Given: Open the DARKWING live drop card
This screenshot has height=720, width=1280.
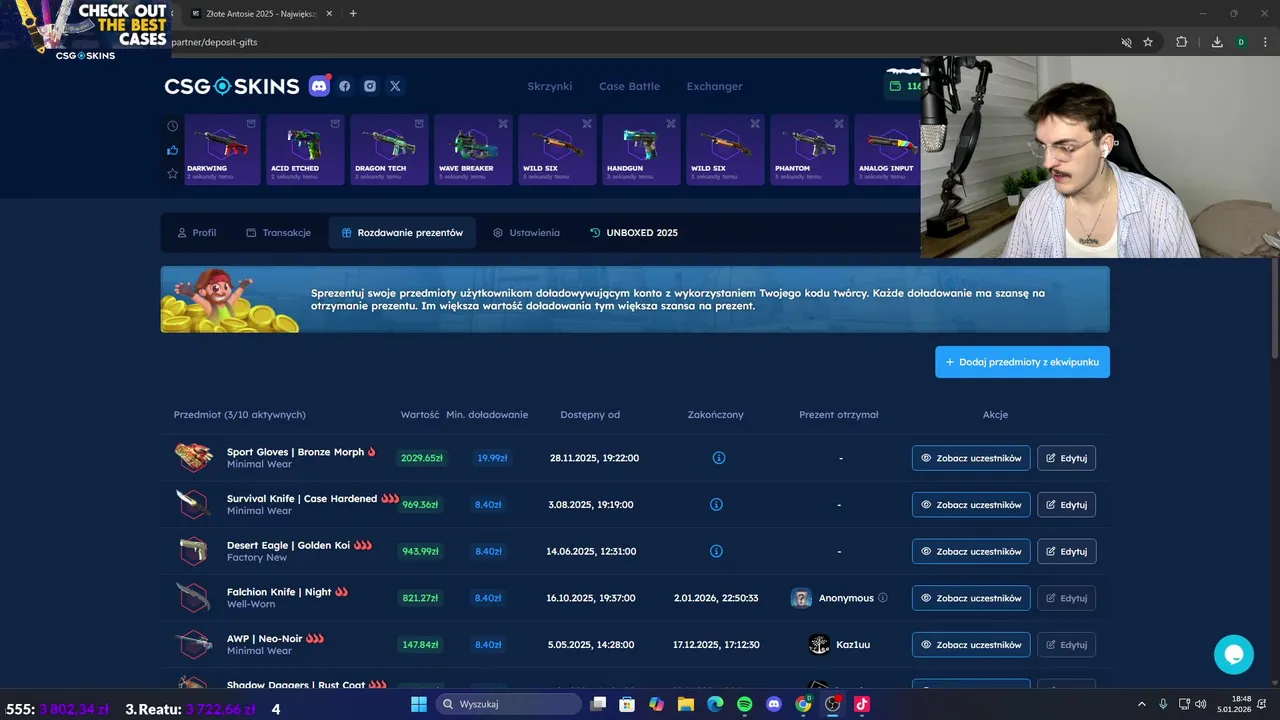Looking at the screenshot, I should (222, 150).
